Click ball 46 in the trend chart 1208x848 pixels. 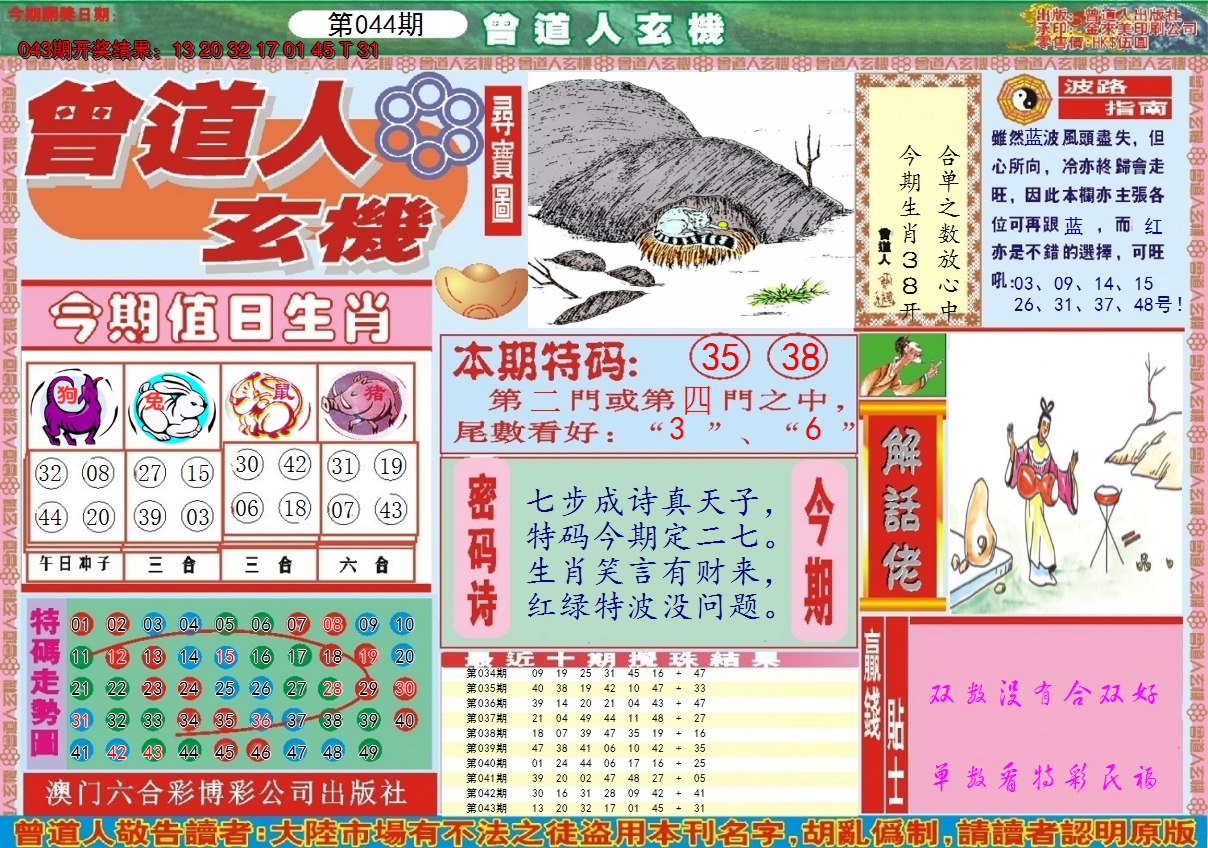(260, 752)
